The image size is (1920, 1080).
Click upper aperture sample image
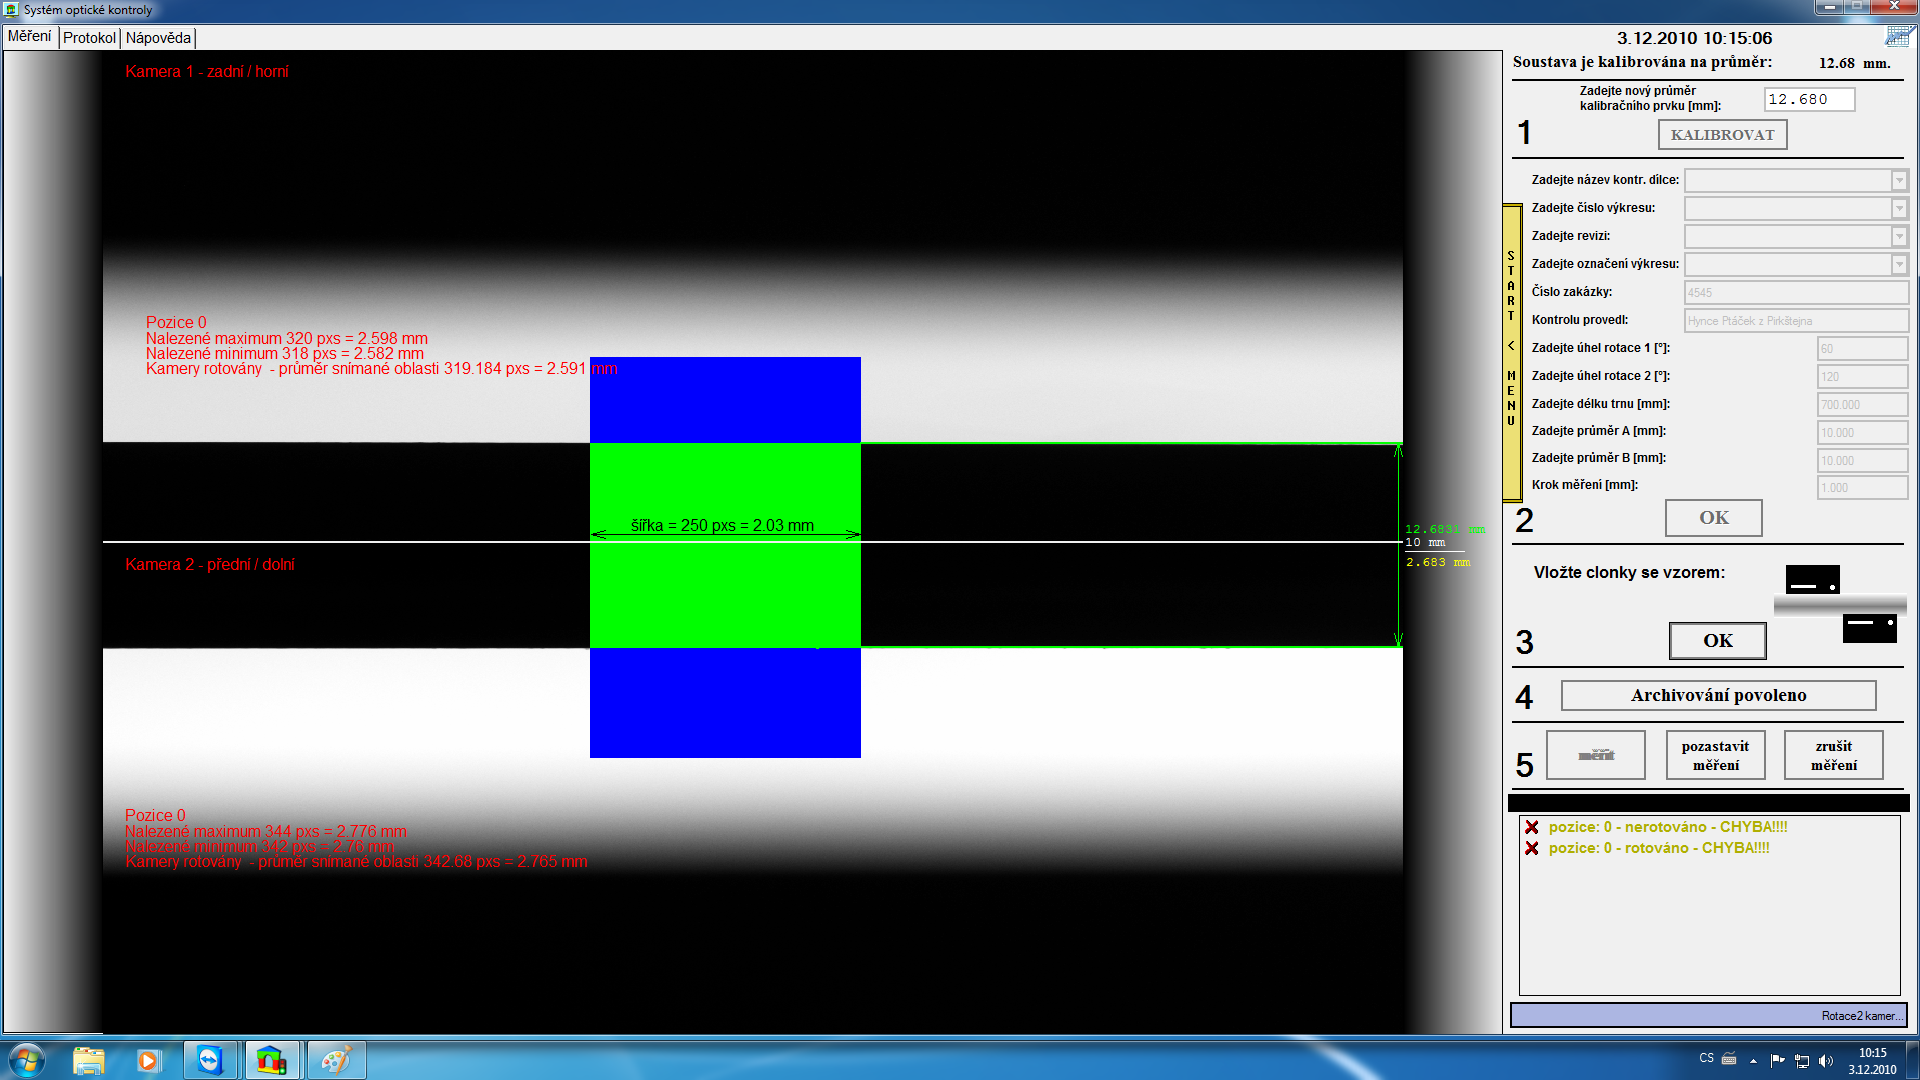(x=1812, y=580)
